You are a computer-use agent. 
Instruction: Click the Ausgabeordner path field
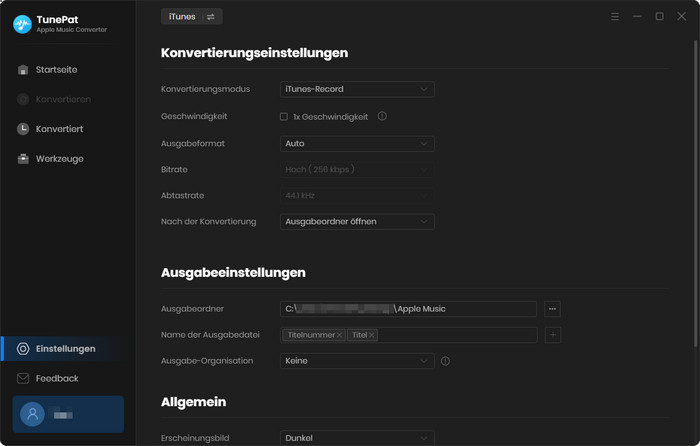[408, 309]
